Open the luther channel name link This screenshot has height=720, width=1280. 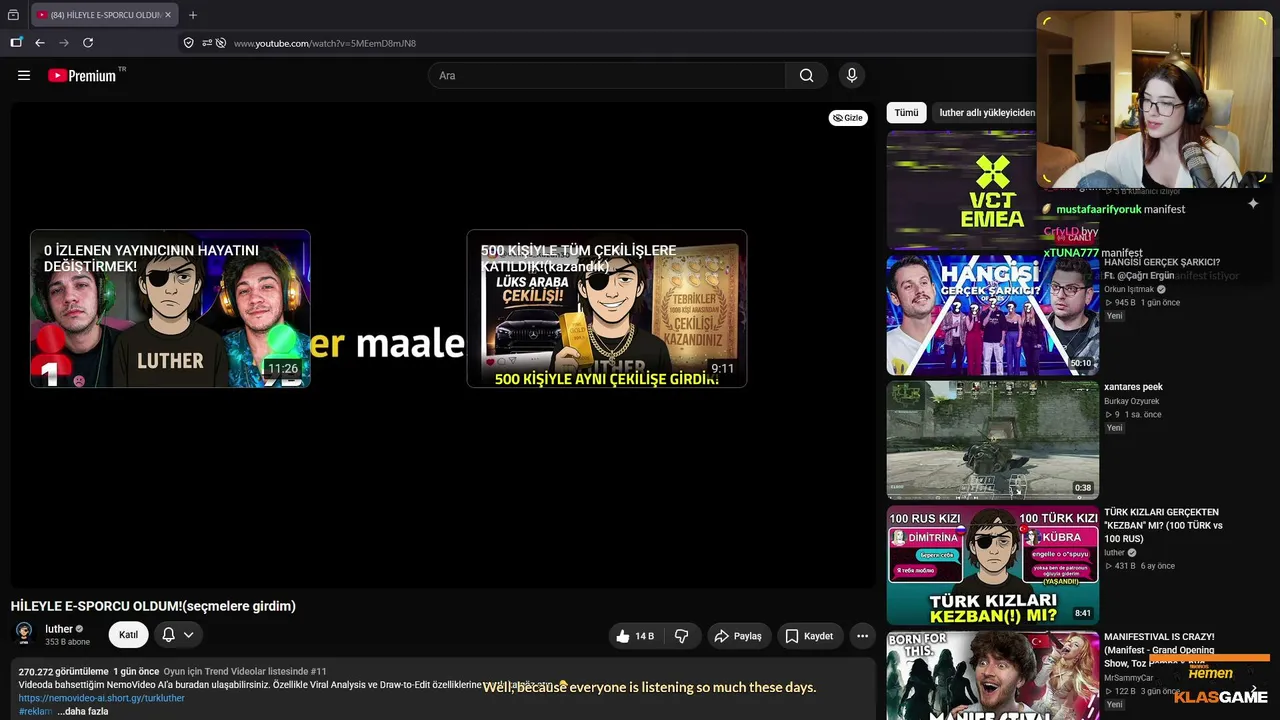pyautogui.click(x=59, y=629)
